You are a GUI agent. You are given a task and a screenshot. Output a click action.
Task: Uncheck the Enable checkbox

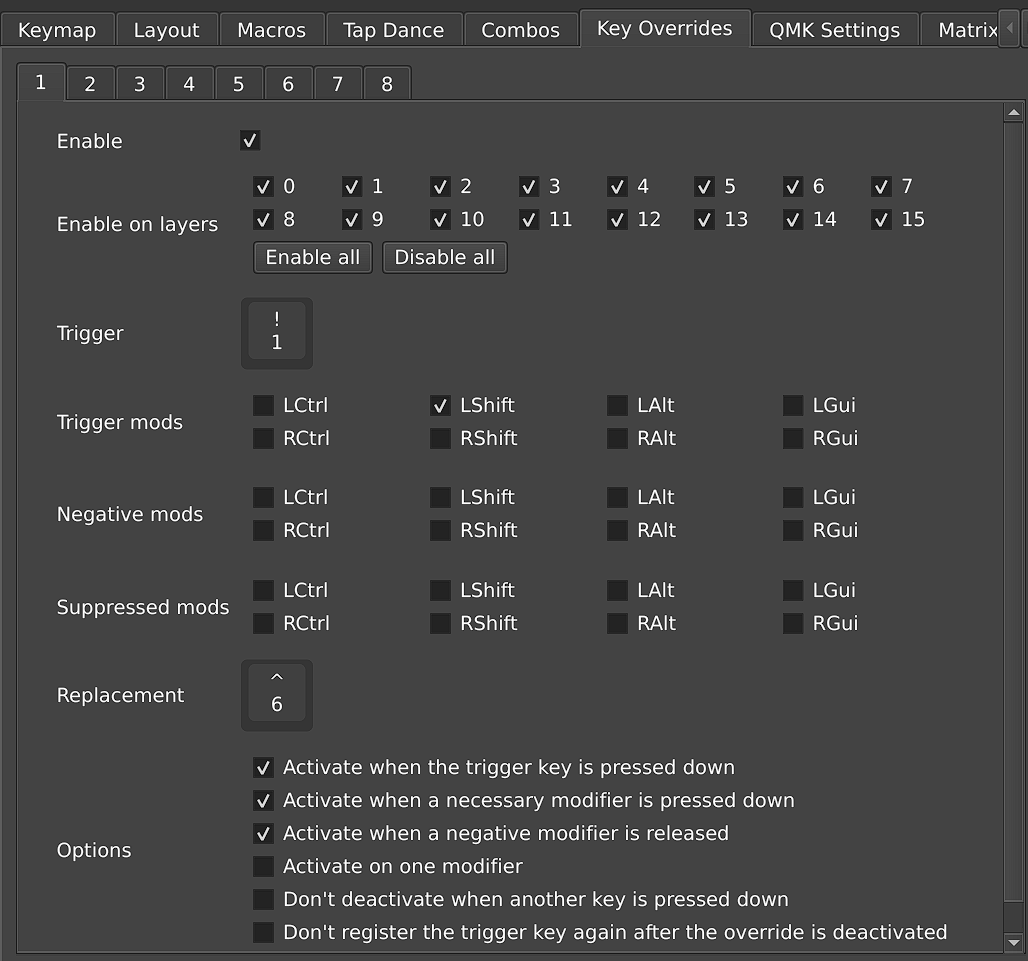250,140
